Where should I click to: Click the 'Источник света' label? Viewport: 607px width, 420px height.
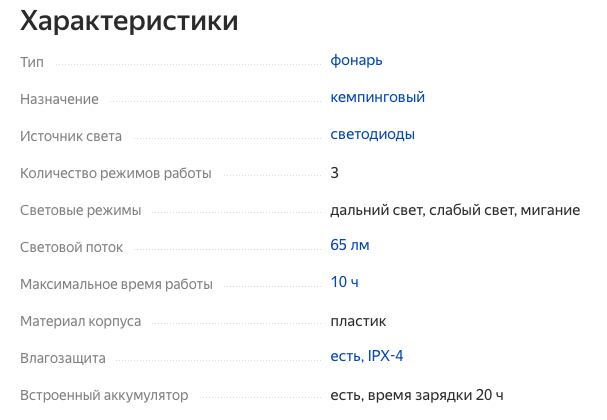pyautogui.click(x=71, y=136)
